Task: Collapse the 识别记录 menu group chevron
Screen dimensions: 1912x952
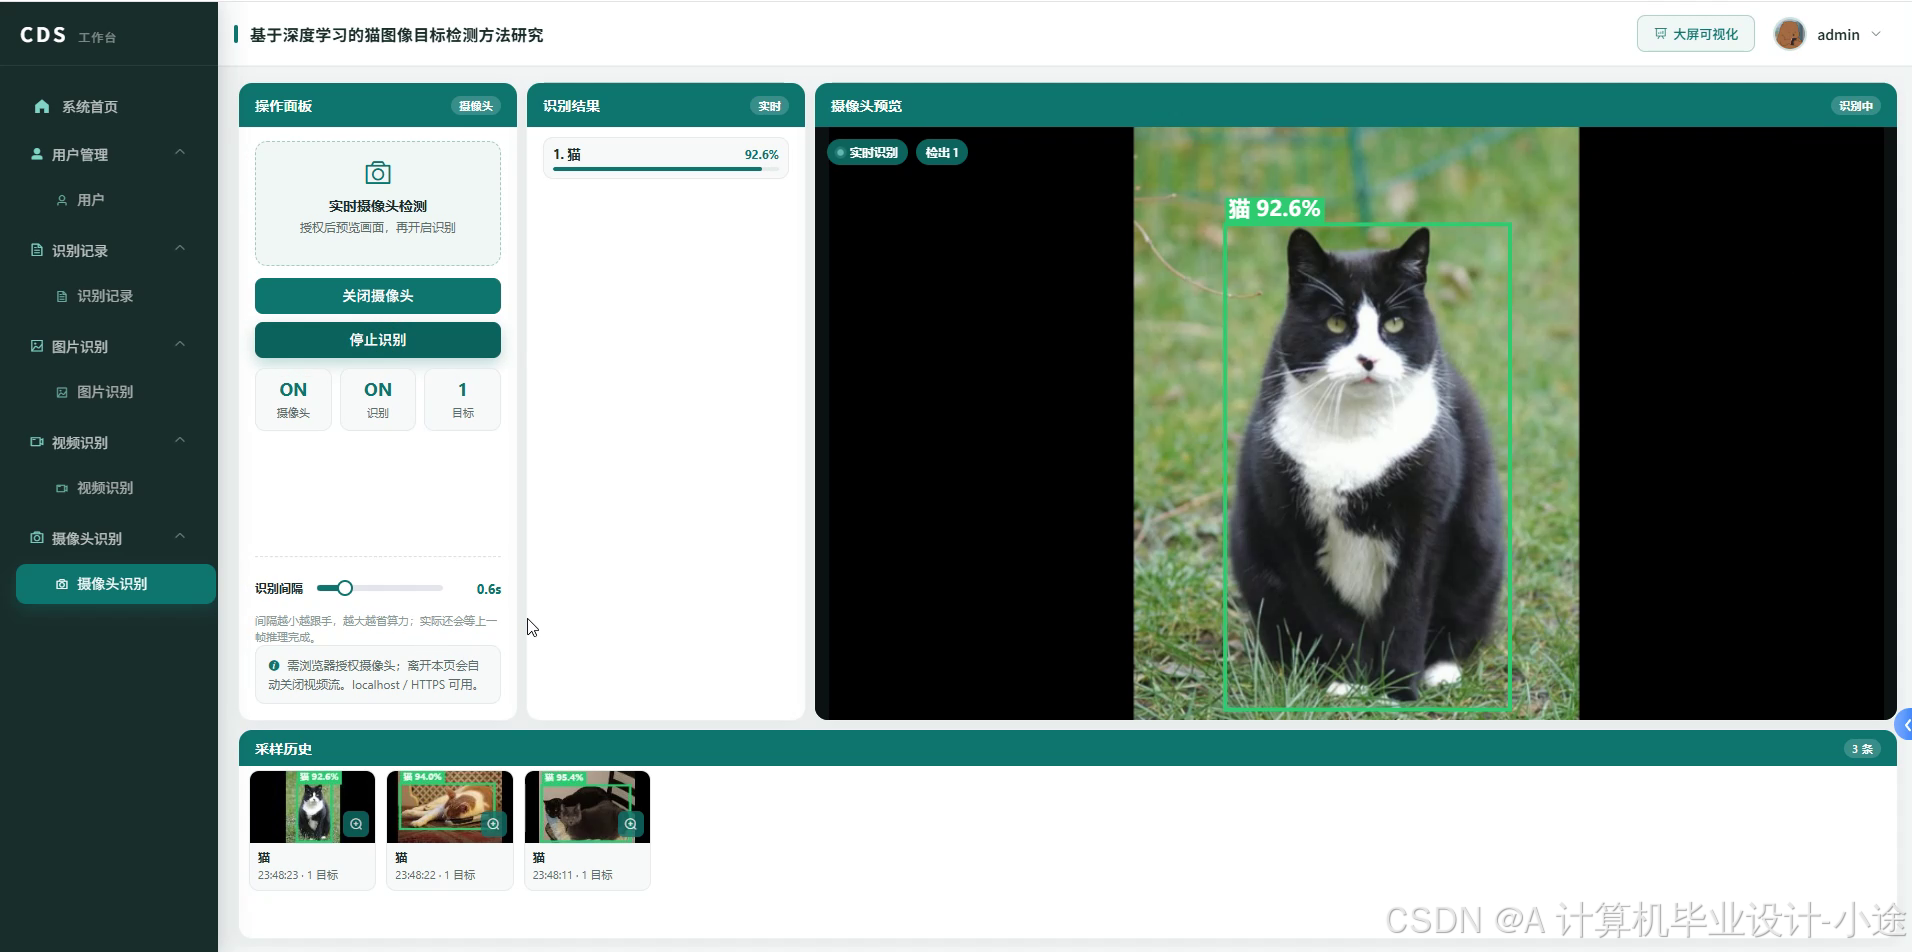Action: coord(180,249)
